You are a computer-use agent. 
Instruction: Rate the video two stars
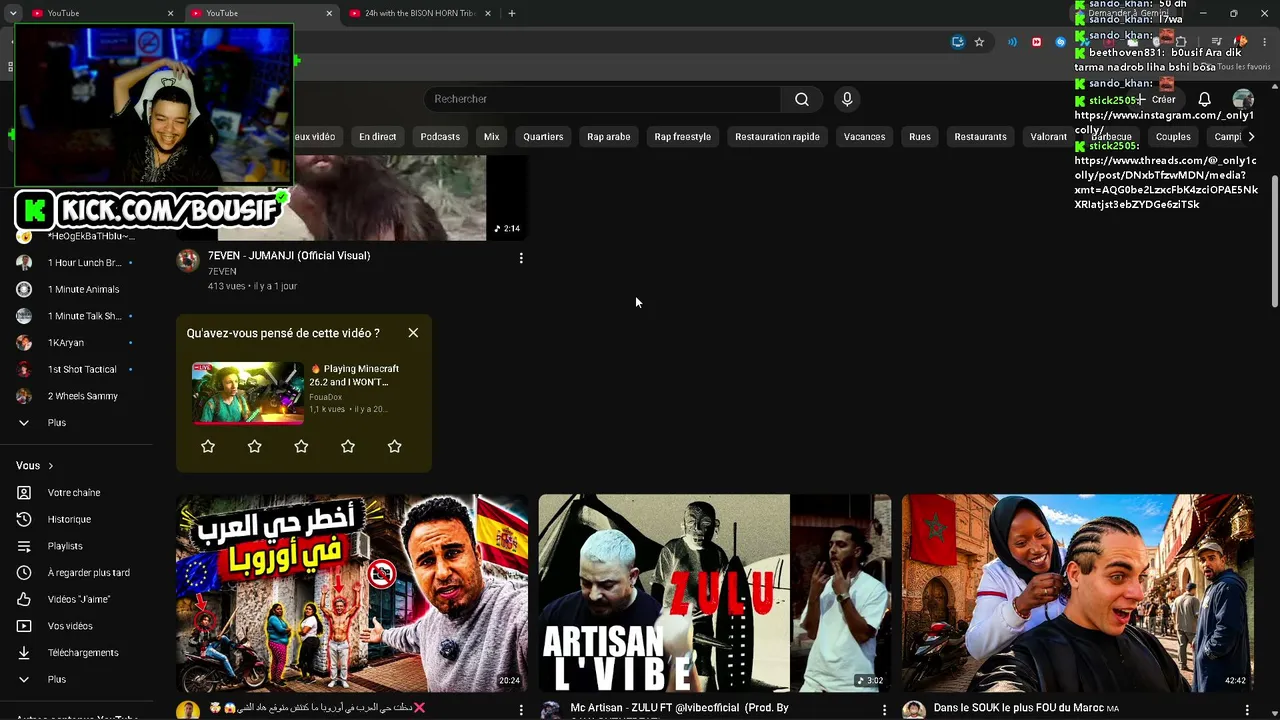click(255, 446)
